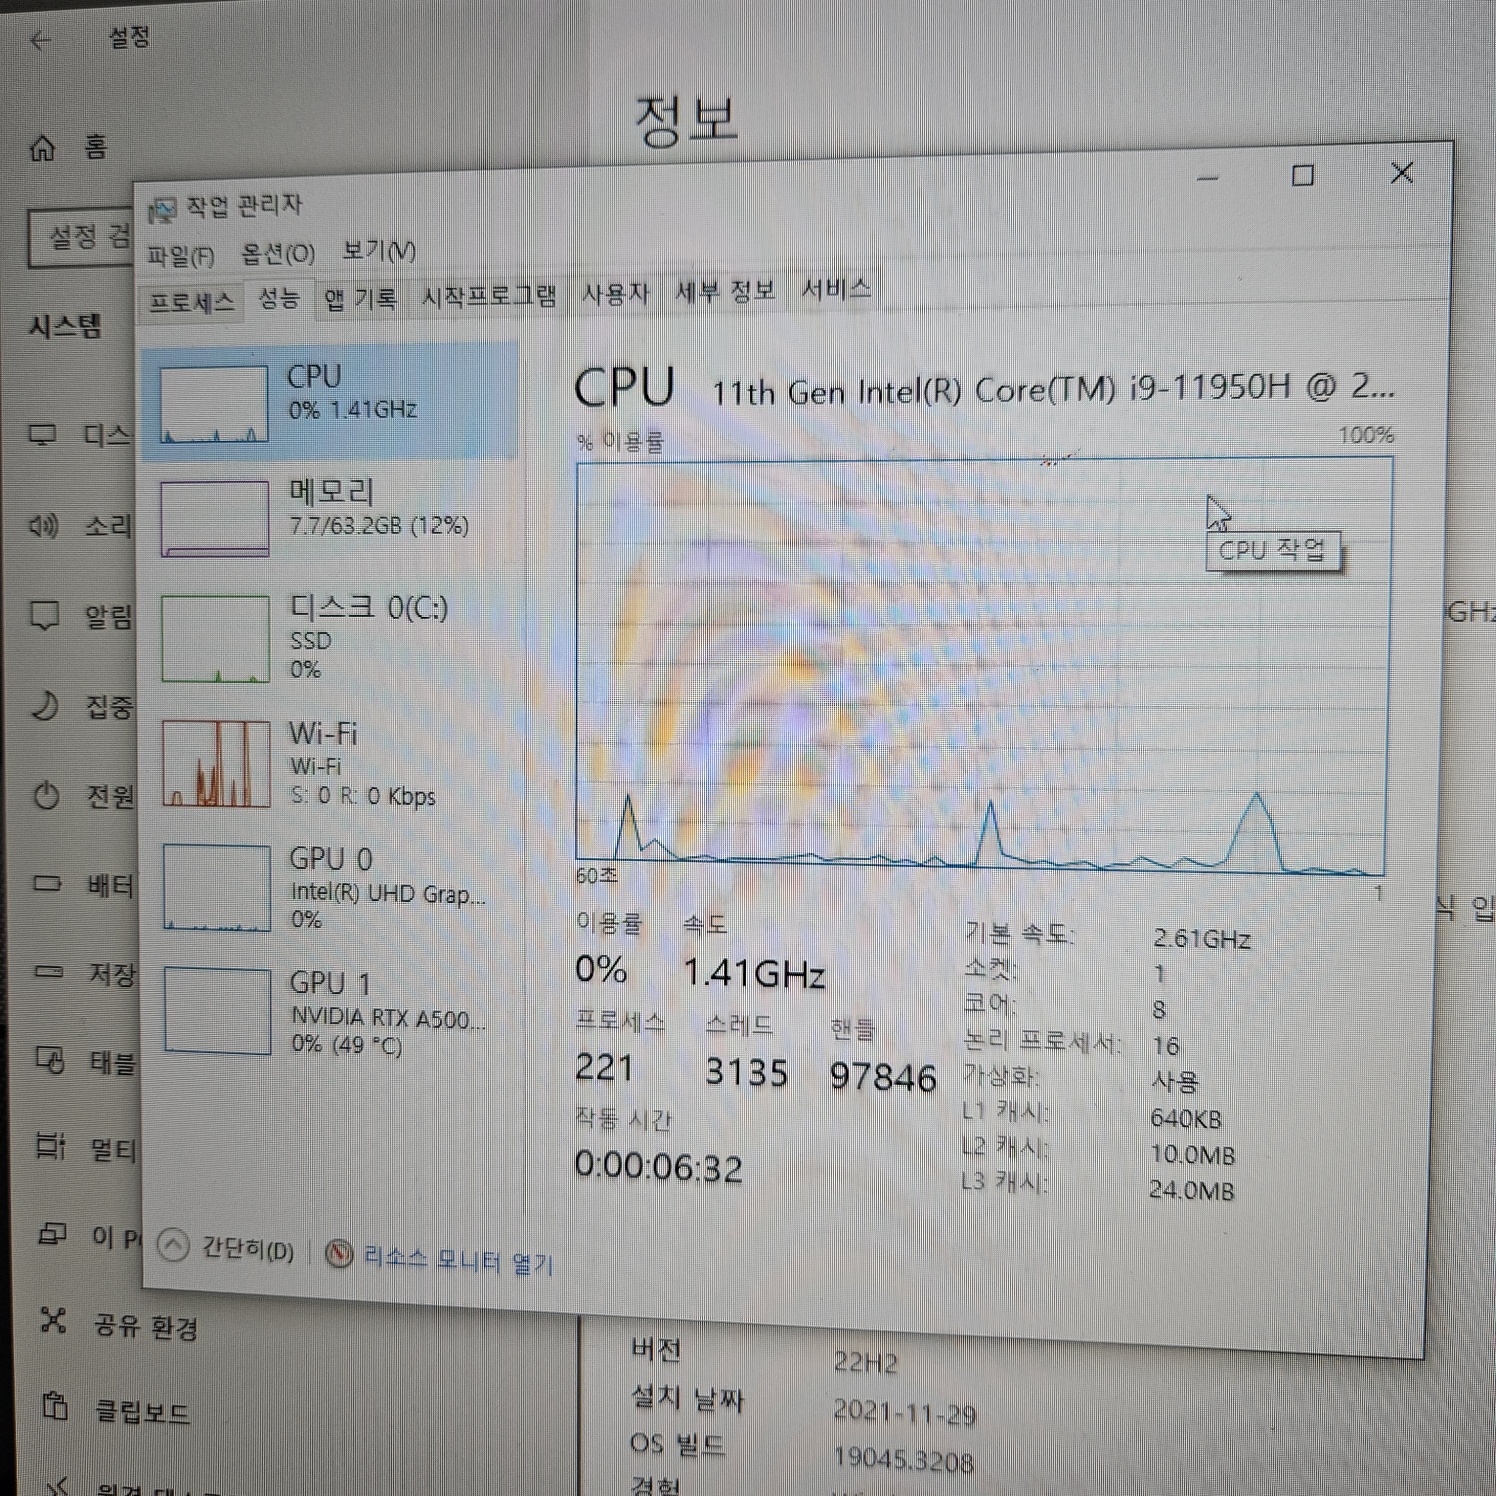This screenshot has width=1496, height=1496.
Task: Click the OS build value 19045.3208
Action: [x=903, y=1460]
